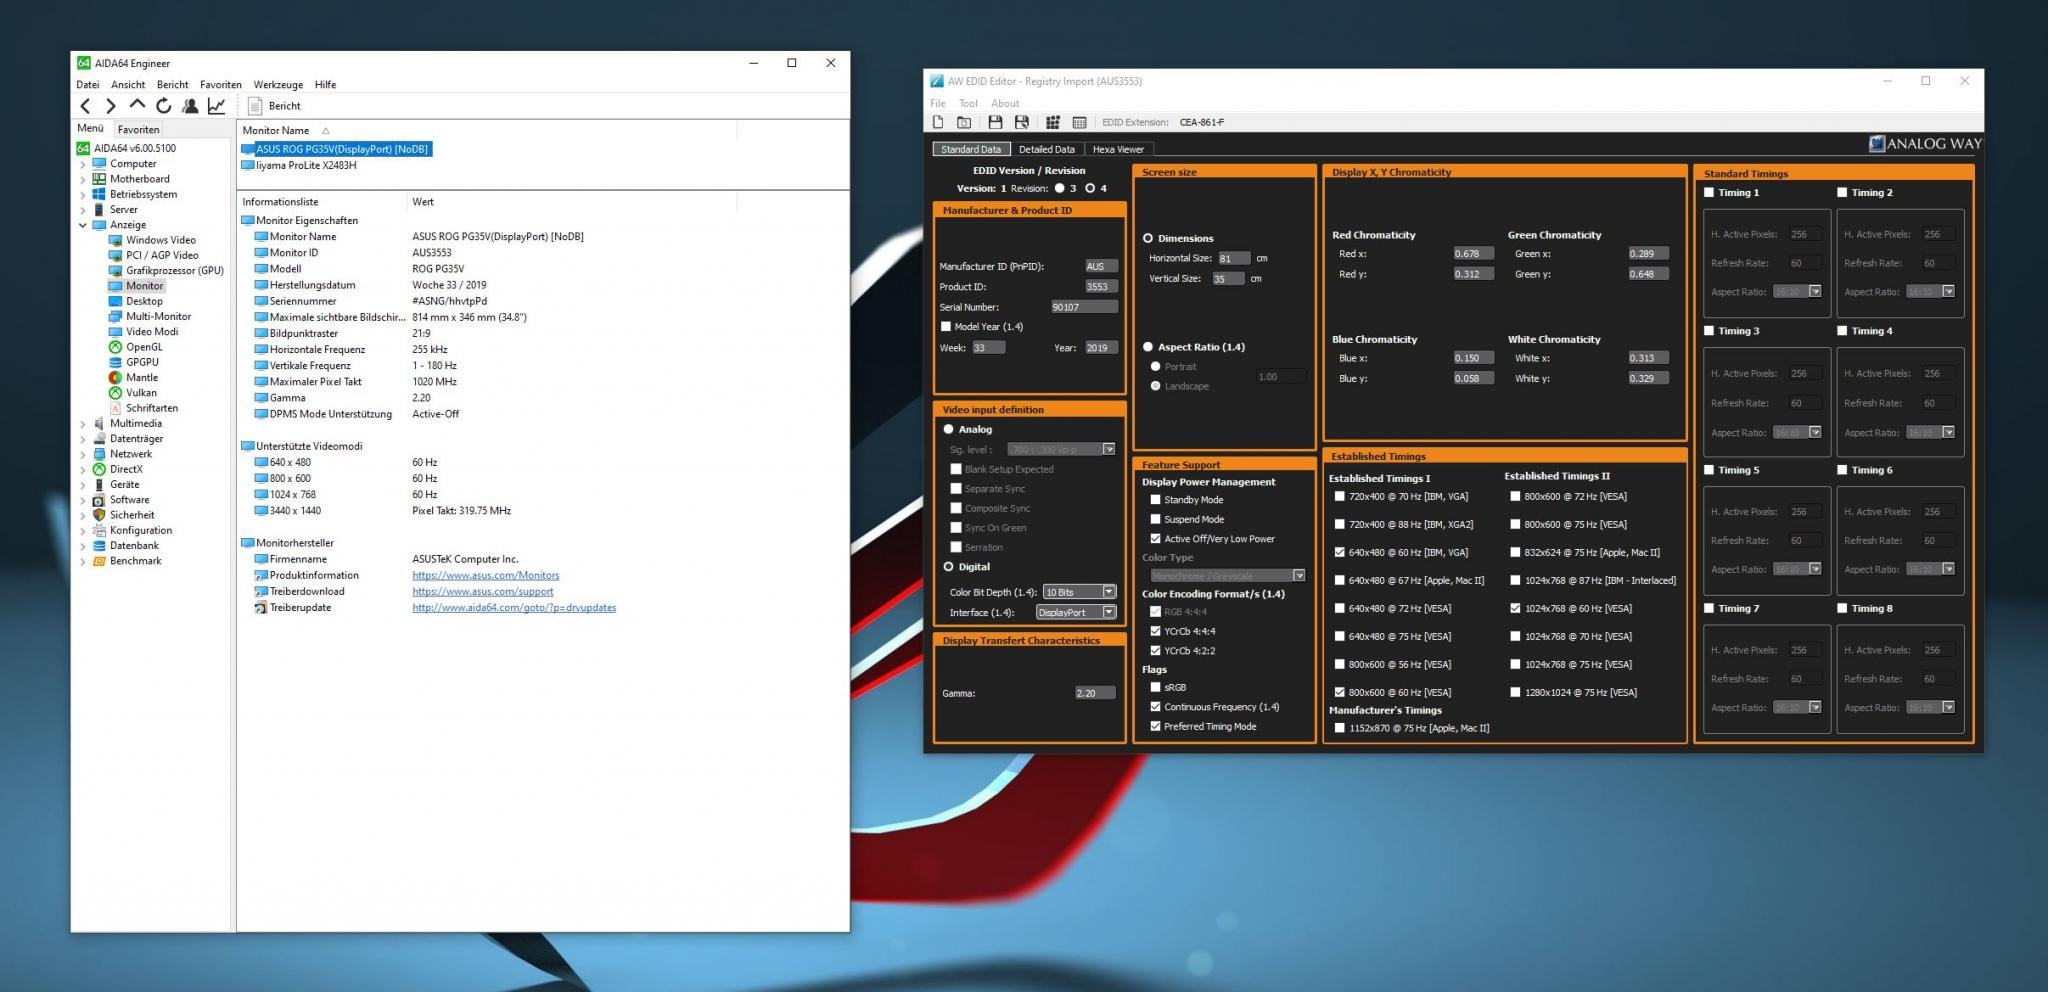This screenshot has width=2048, height=992.
Task: Go forward in AIDA64 navigation
Action: tap(111, 106)
